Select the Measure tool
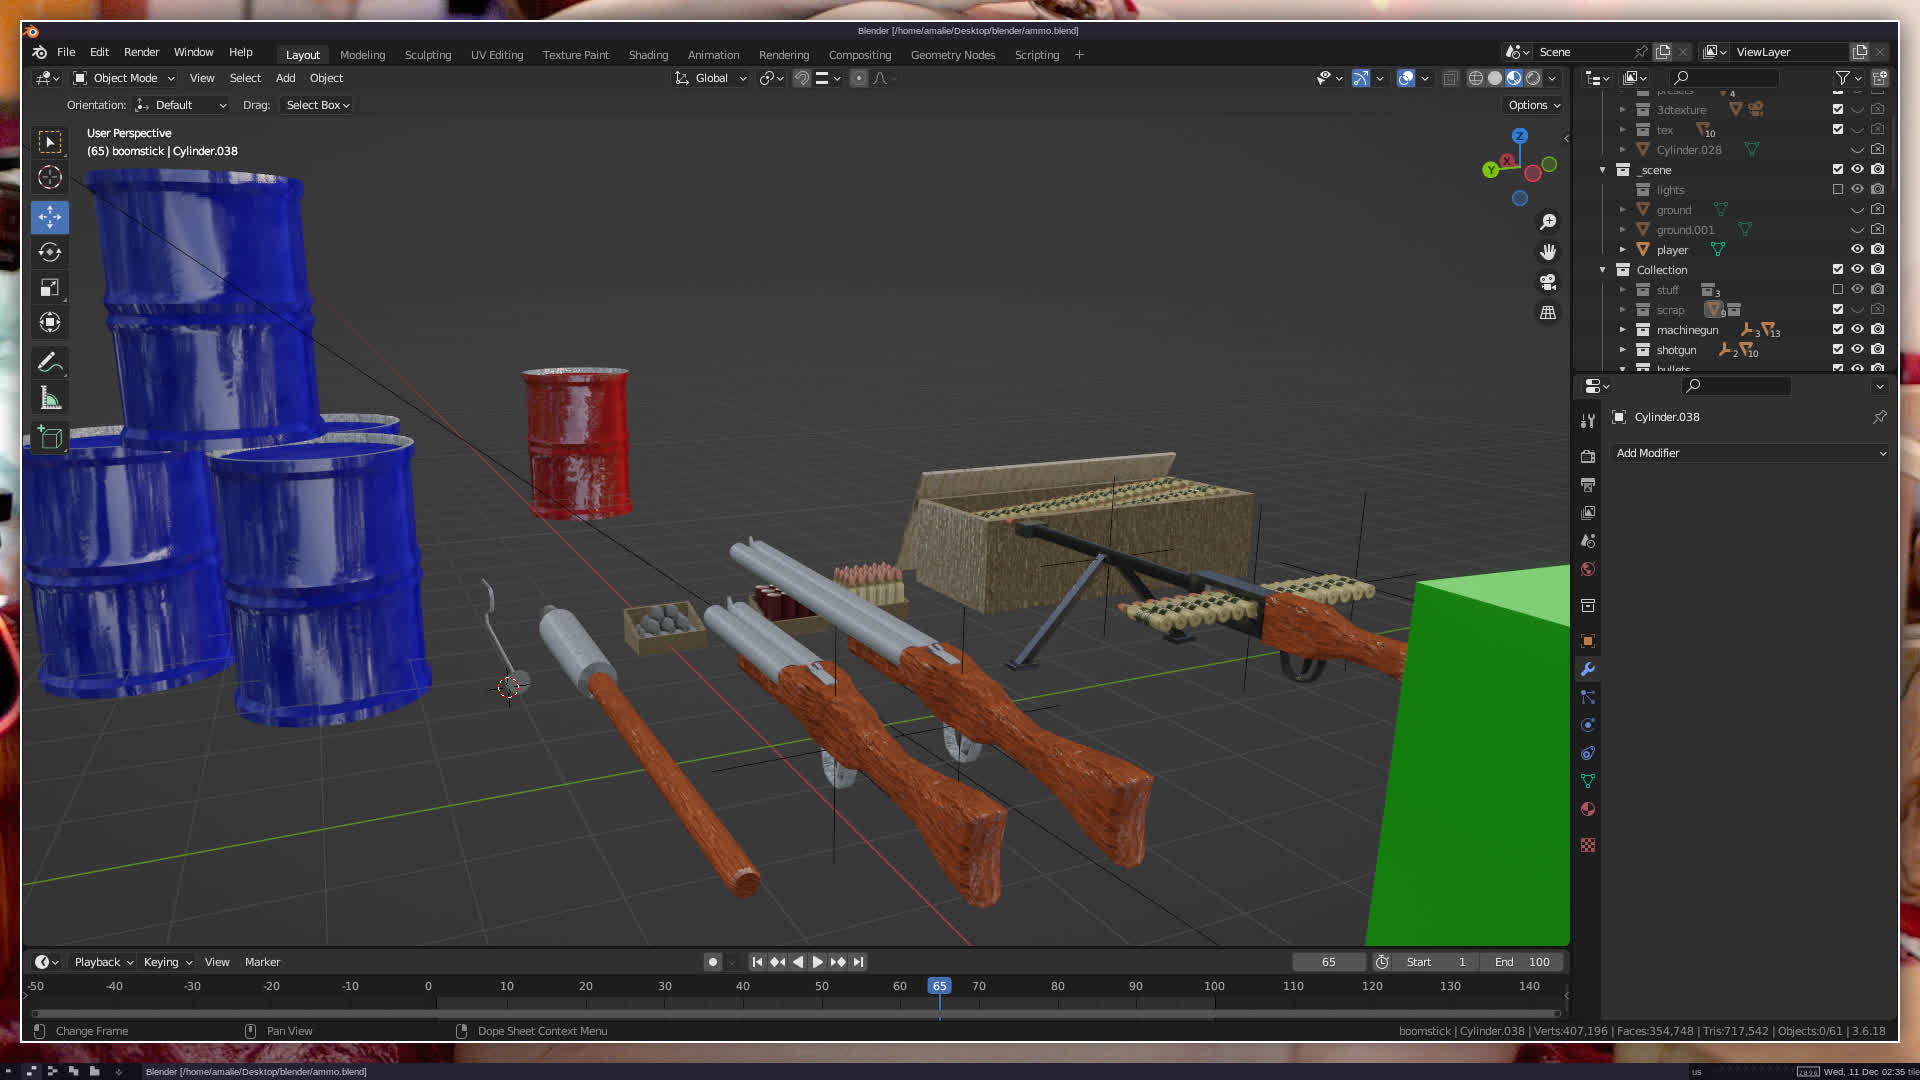Screen dimensions: 1920x1080 (x=50, y=398)
